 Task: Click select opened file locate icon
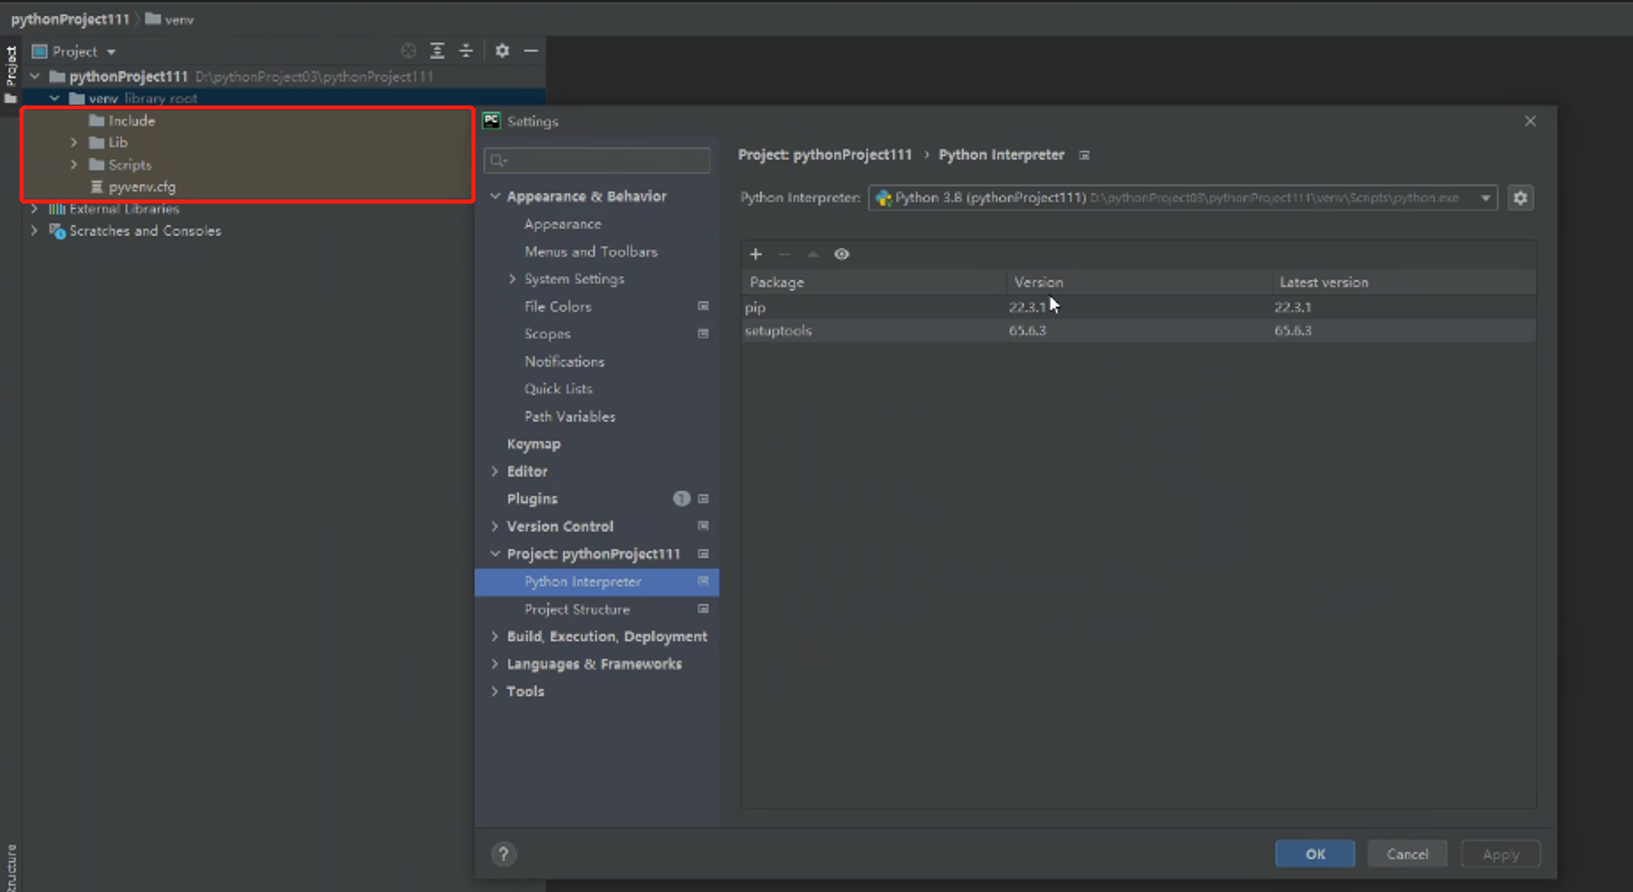click(x=408, y=51)
